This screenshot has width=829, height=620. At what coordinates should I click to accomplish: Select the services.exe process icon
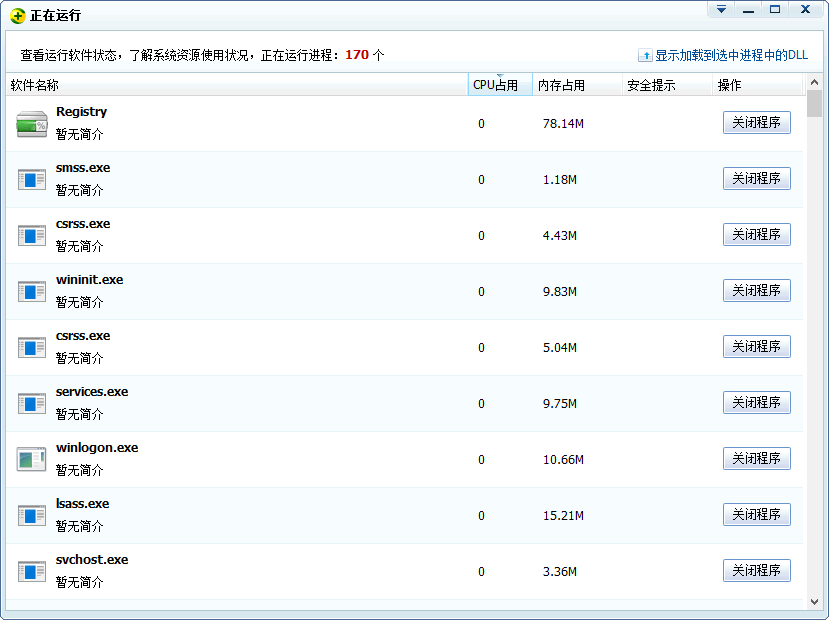coord(32,404)
